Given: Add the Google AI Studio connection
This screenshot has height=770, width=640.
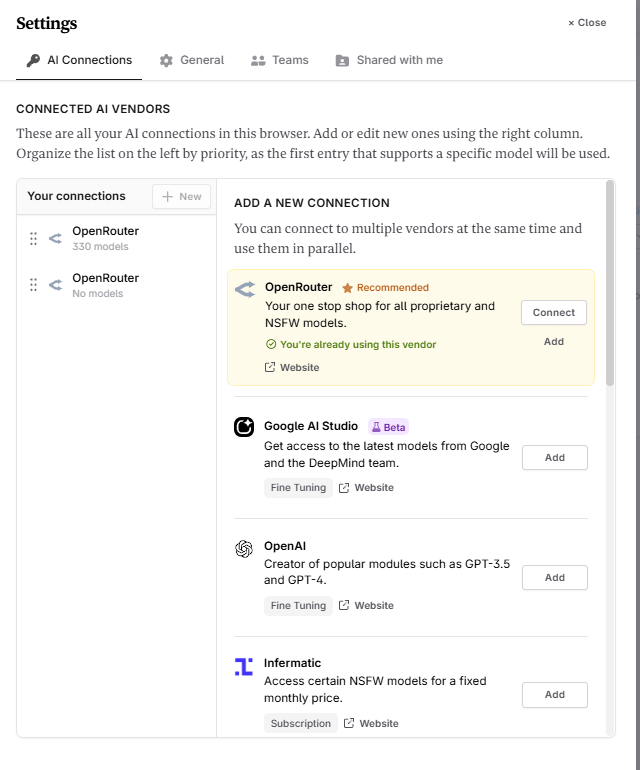Looking at the screenshot, I should coord(554,458).
